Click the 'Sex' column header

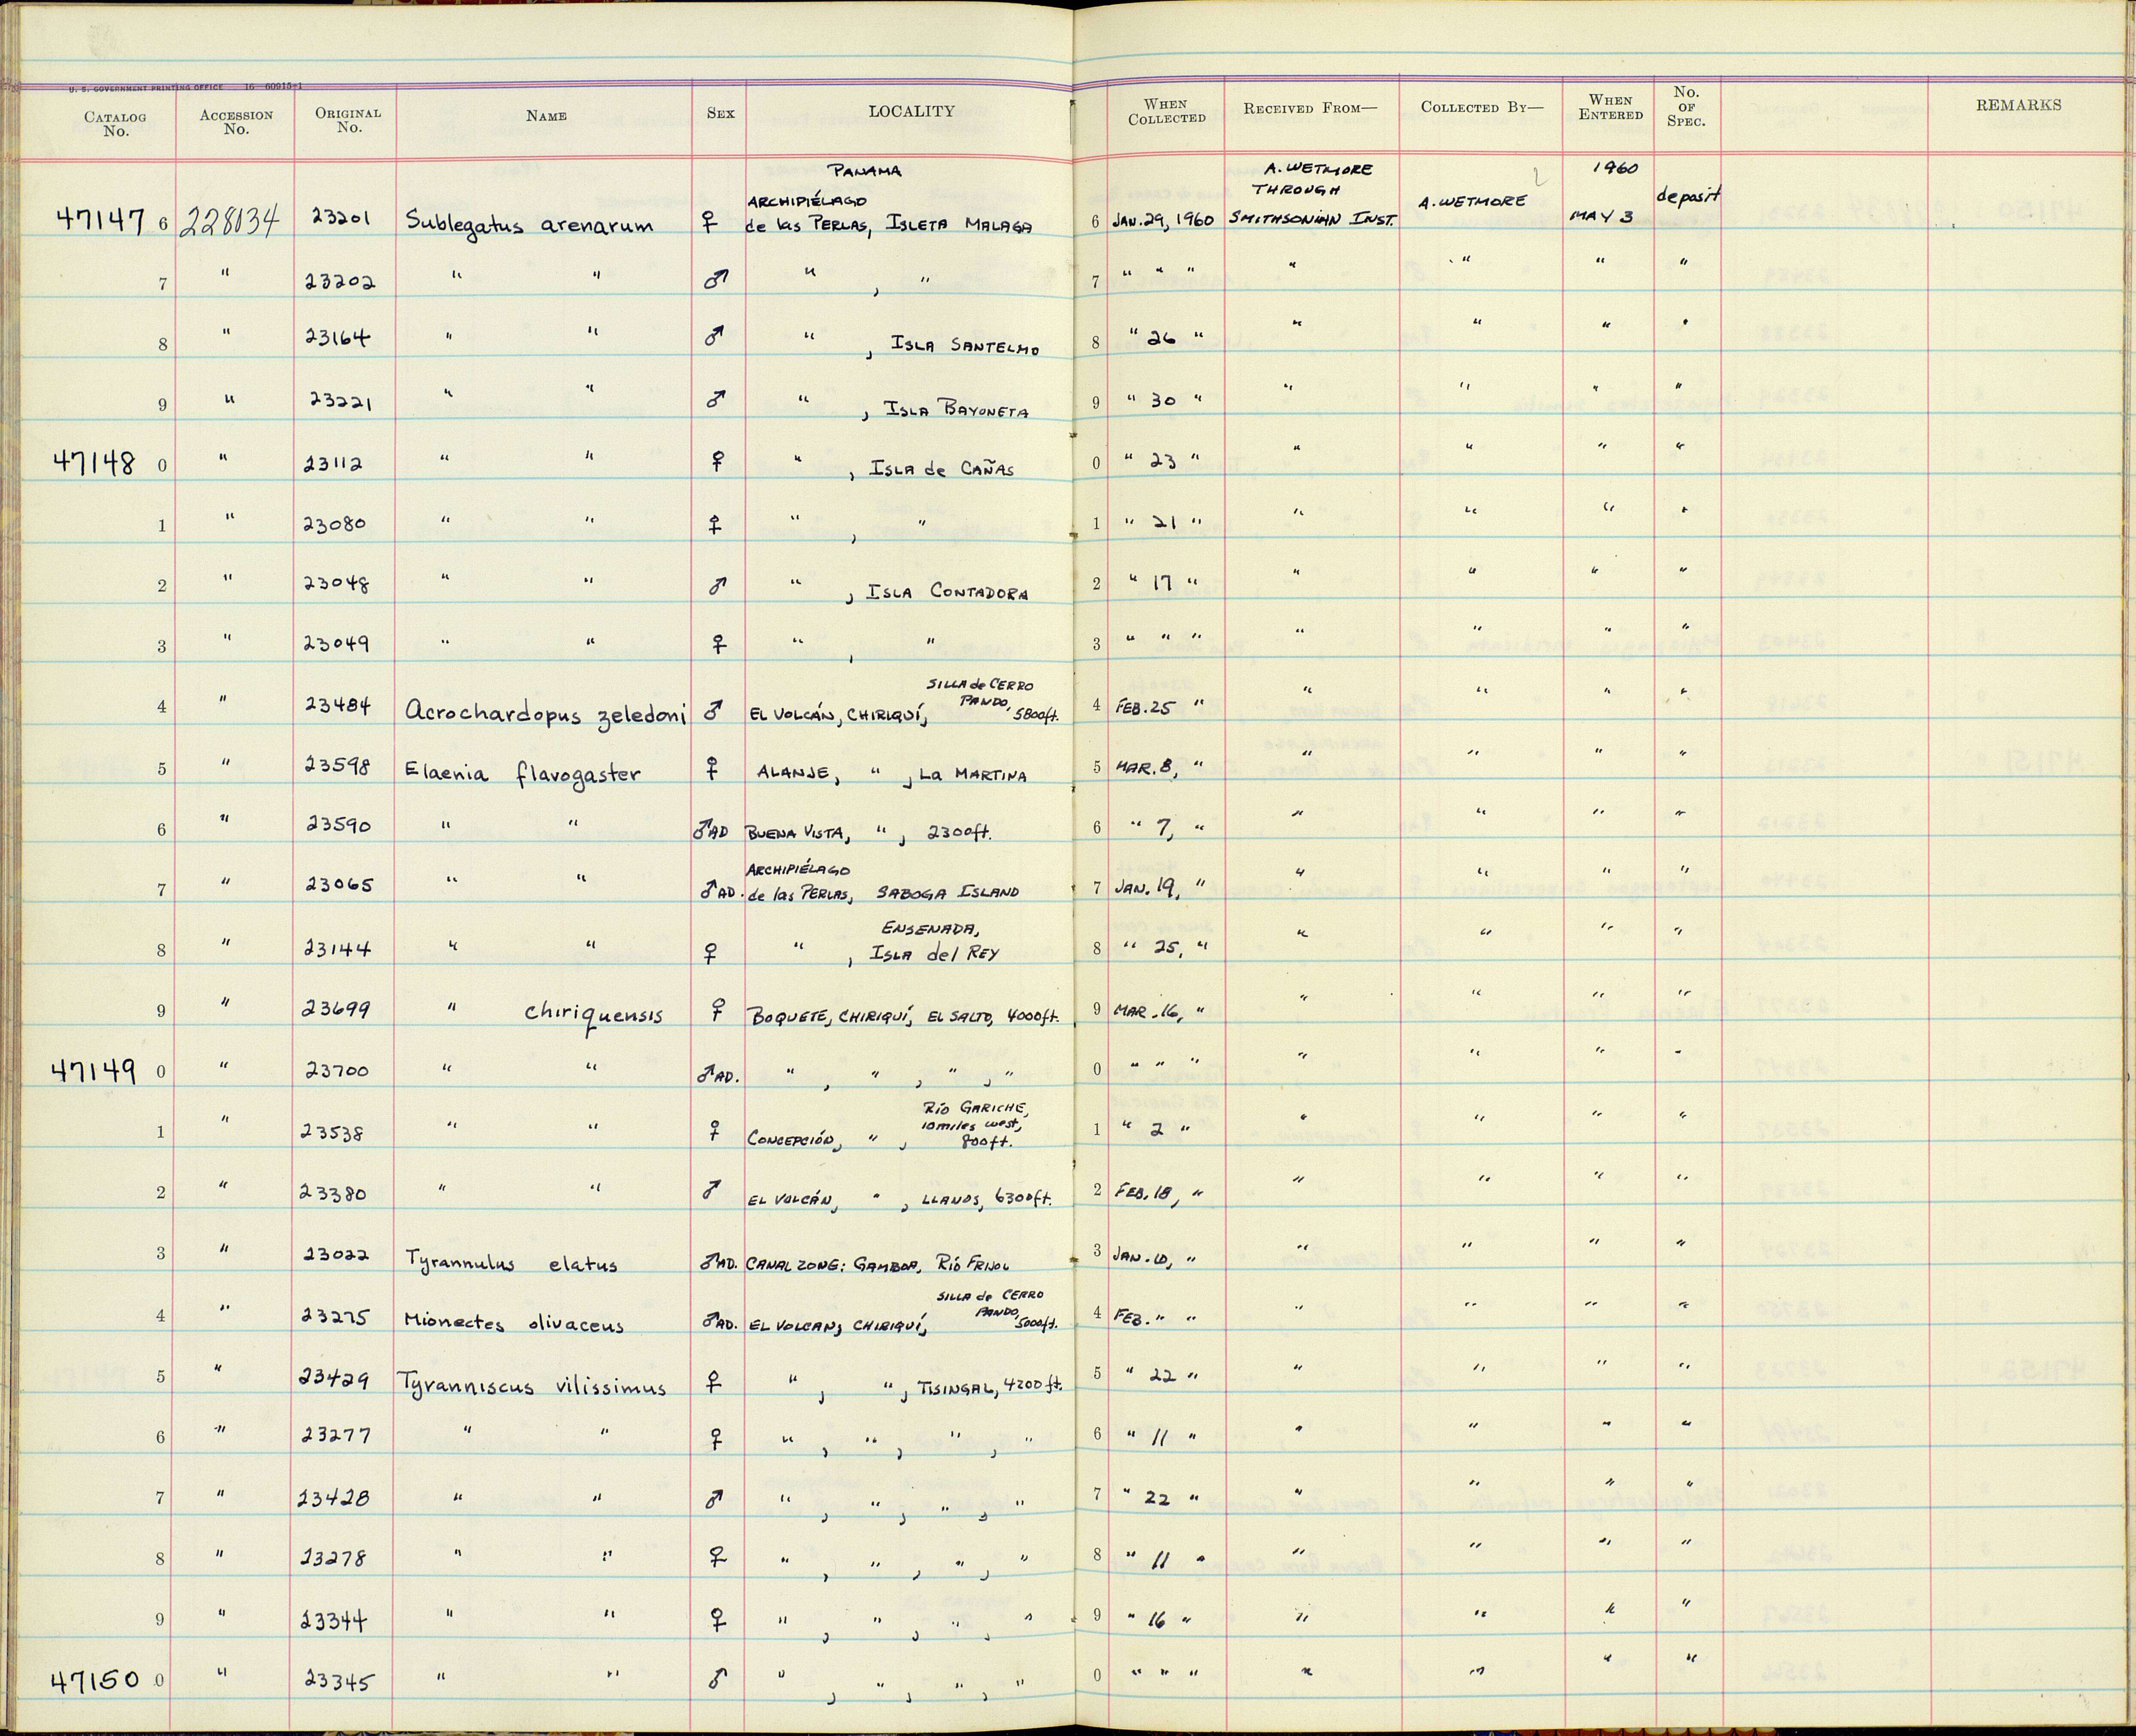point(720,113)
